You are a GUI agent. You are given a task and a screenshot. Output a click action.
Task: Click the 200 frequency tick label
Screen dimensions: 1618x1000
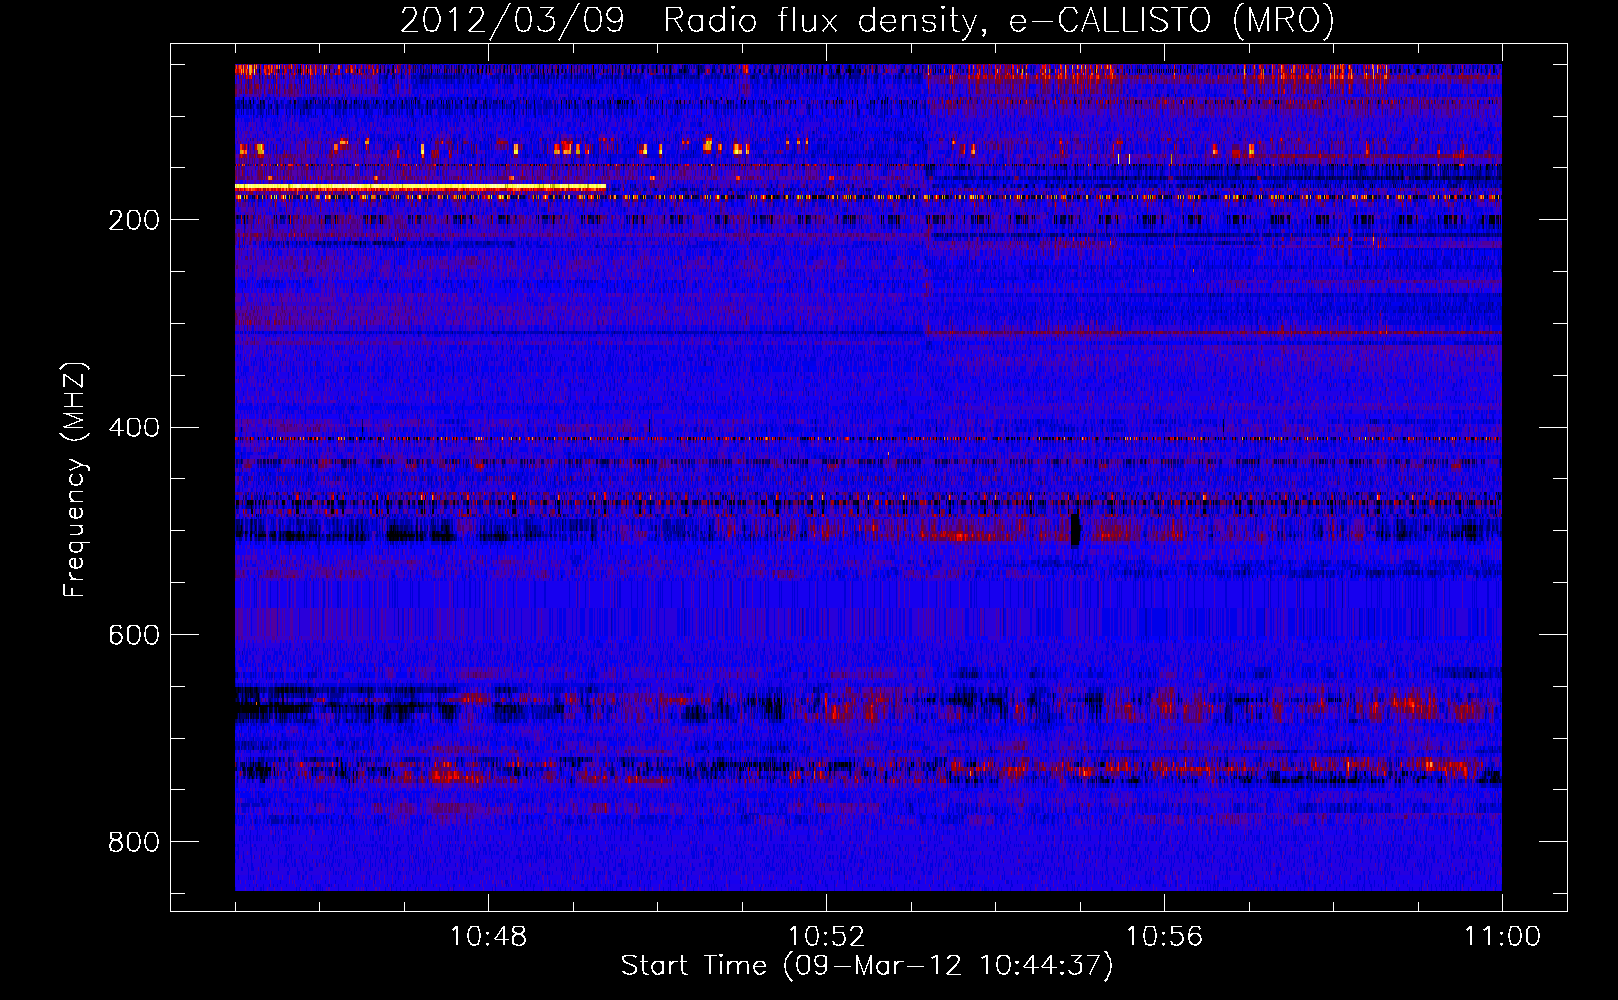pos(134,220)
